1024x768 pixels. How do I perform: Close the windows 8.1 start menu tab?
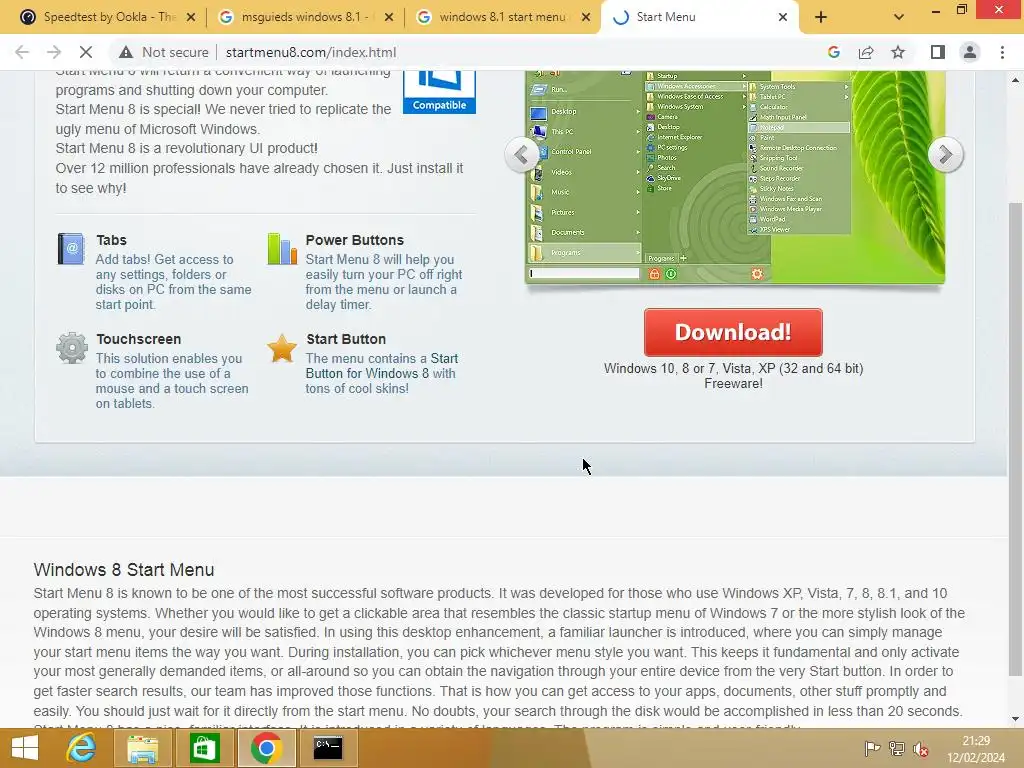click(586, 18)
